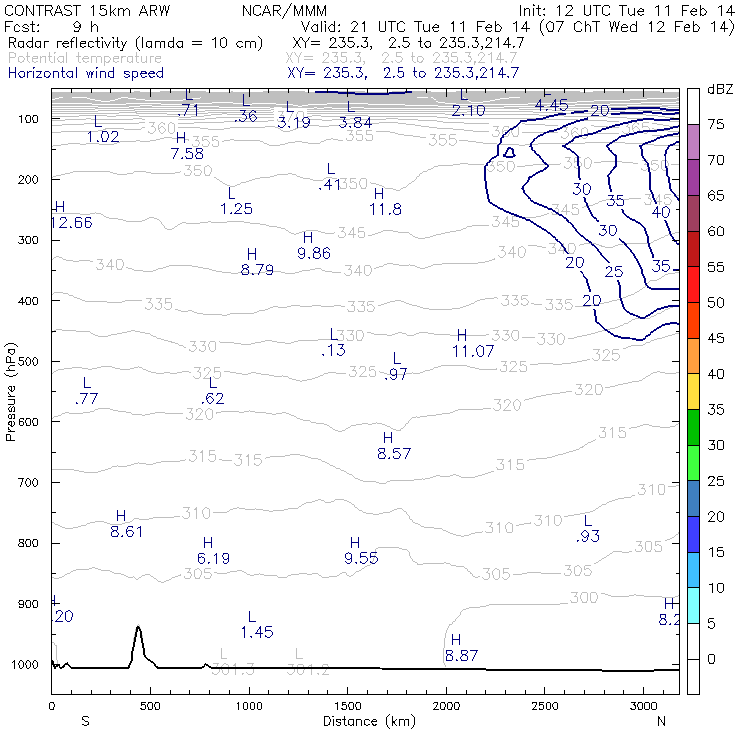Click the 5-10 dBZ cyan swatch

pyautogui.click(x=693, y=605)
